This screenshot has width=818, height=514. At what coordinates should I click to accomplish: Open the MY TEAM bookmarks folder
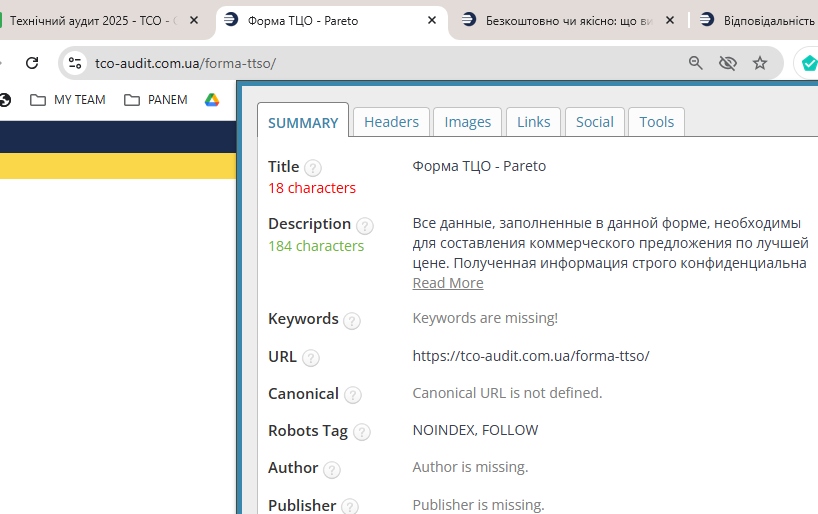pyautogui.click(x=68, y=100)
